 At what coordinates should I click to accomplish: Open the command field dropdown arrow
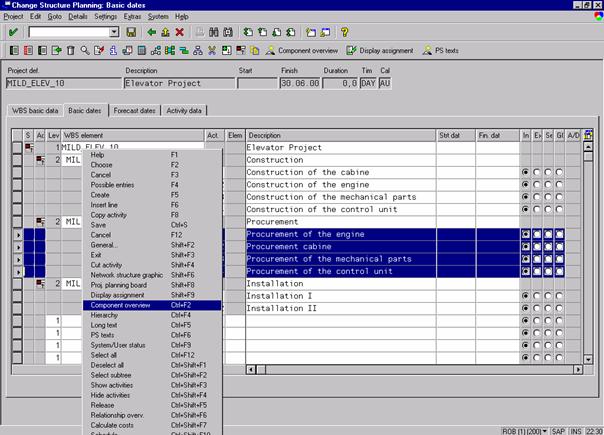pos(114,32)
